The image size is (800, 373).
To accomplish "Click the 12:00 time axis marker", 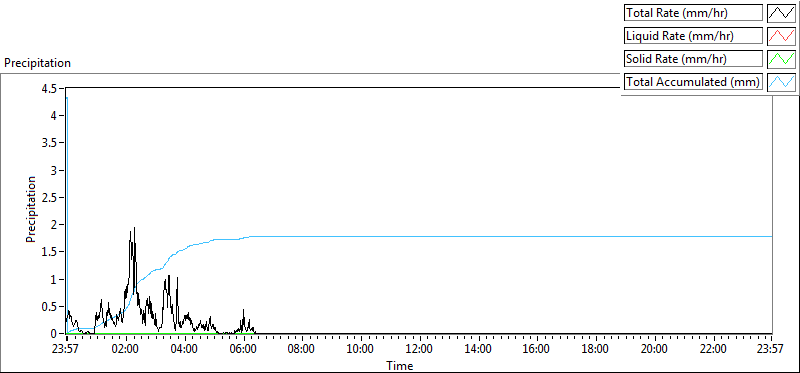I will (x=419, y=350).
